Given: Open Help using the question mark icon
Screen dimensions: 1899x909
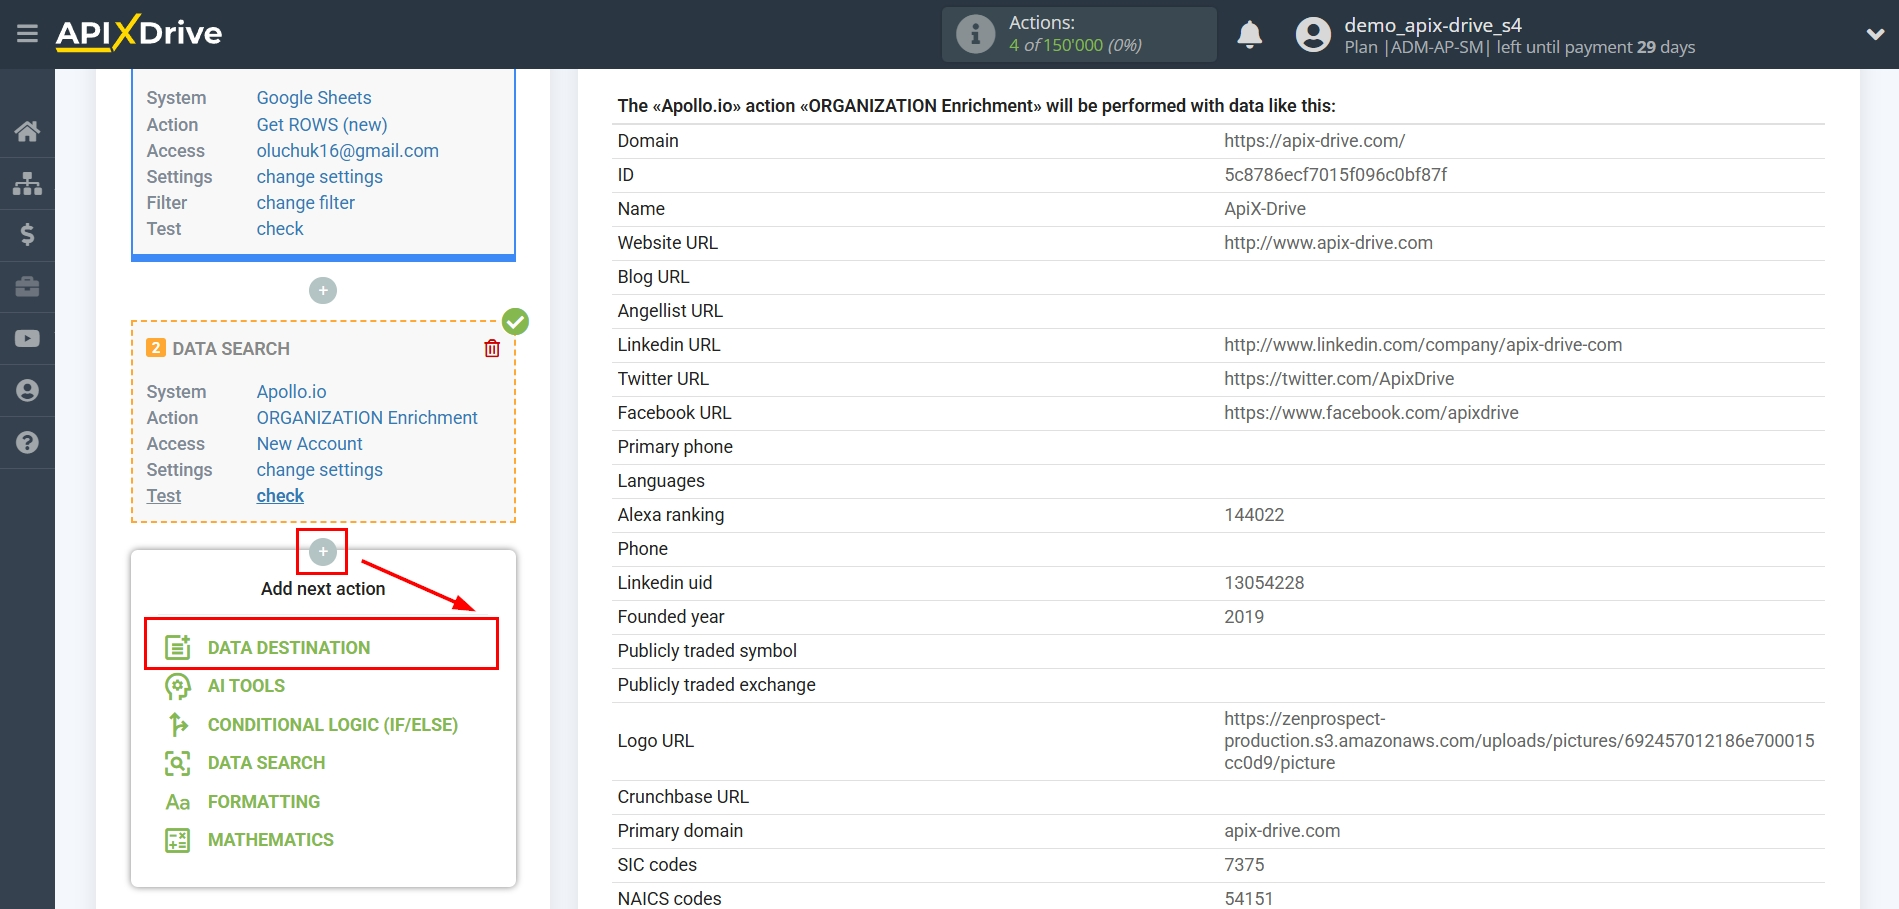Looking at the screenshot, I should (27, 441).
